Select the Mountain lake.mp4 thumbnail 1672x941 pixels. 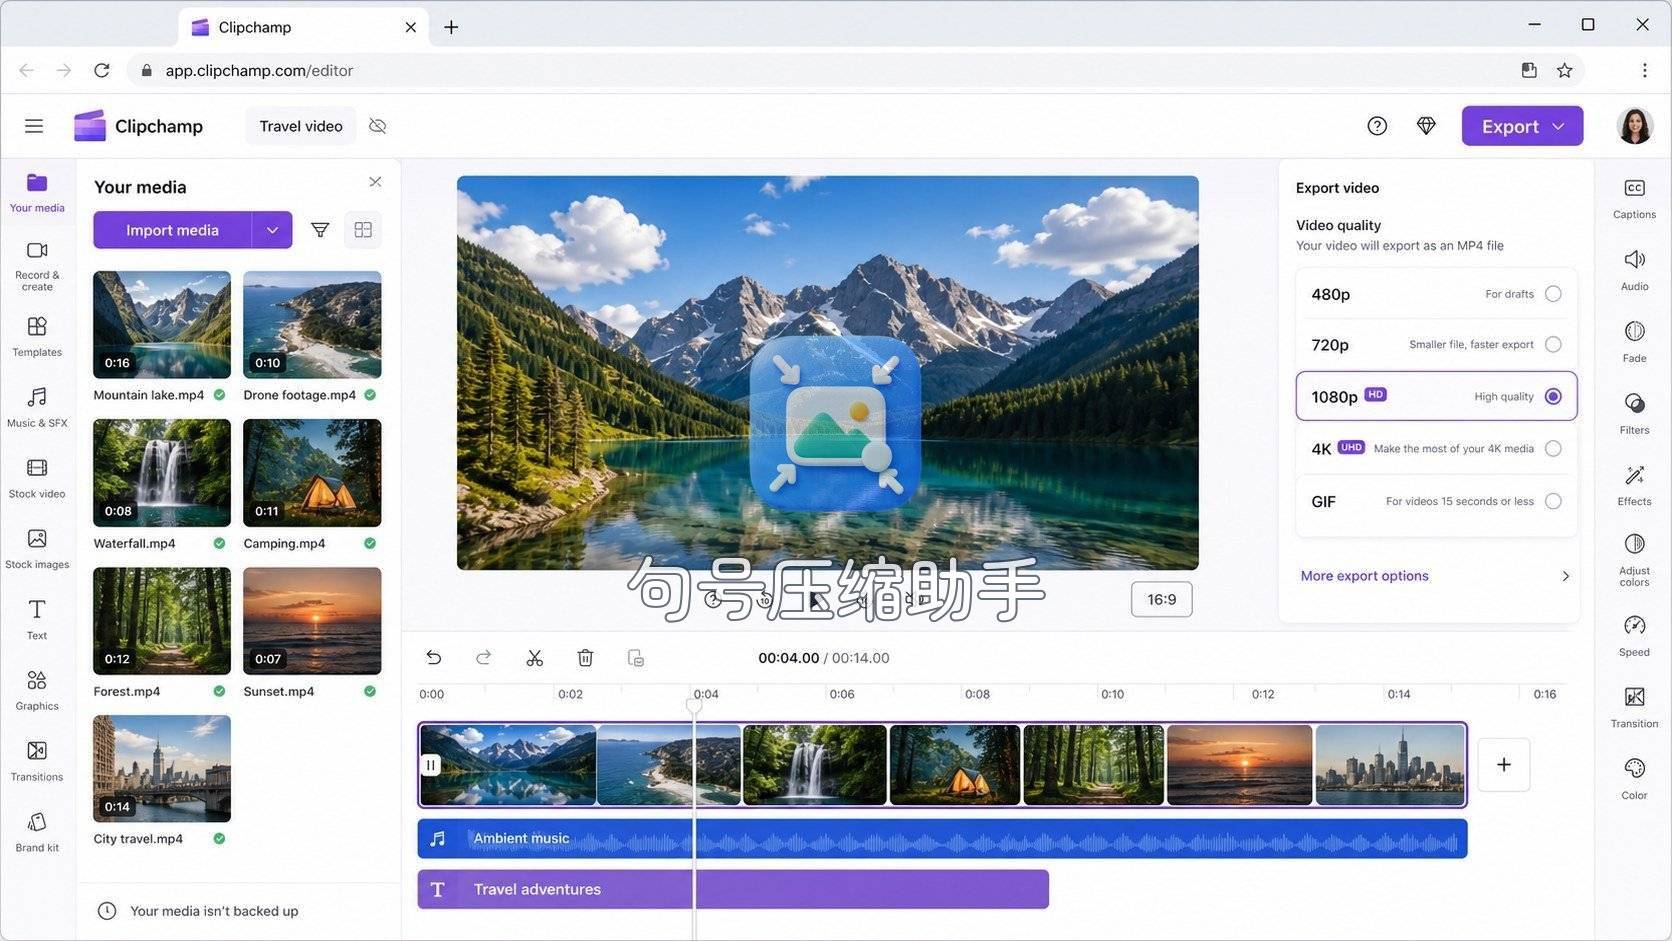(162, 325)
